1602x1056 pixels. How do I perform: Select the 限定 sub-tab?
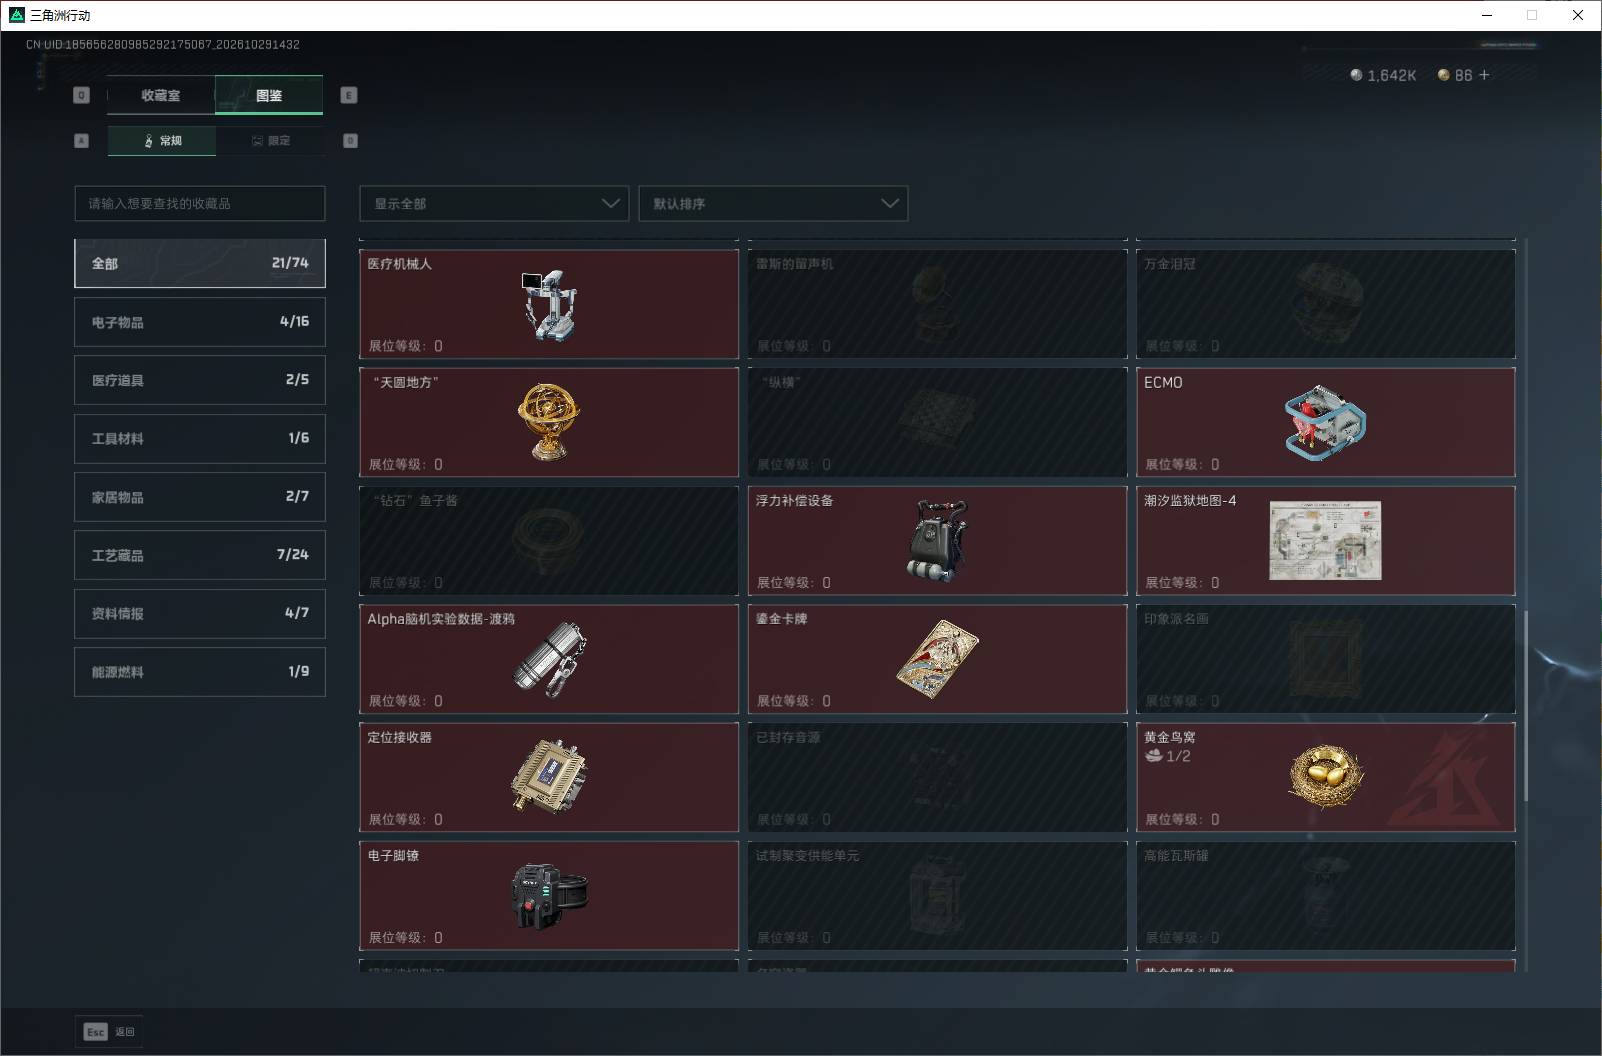(x=270, y=141)
